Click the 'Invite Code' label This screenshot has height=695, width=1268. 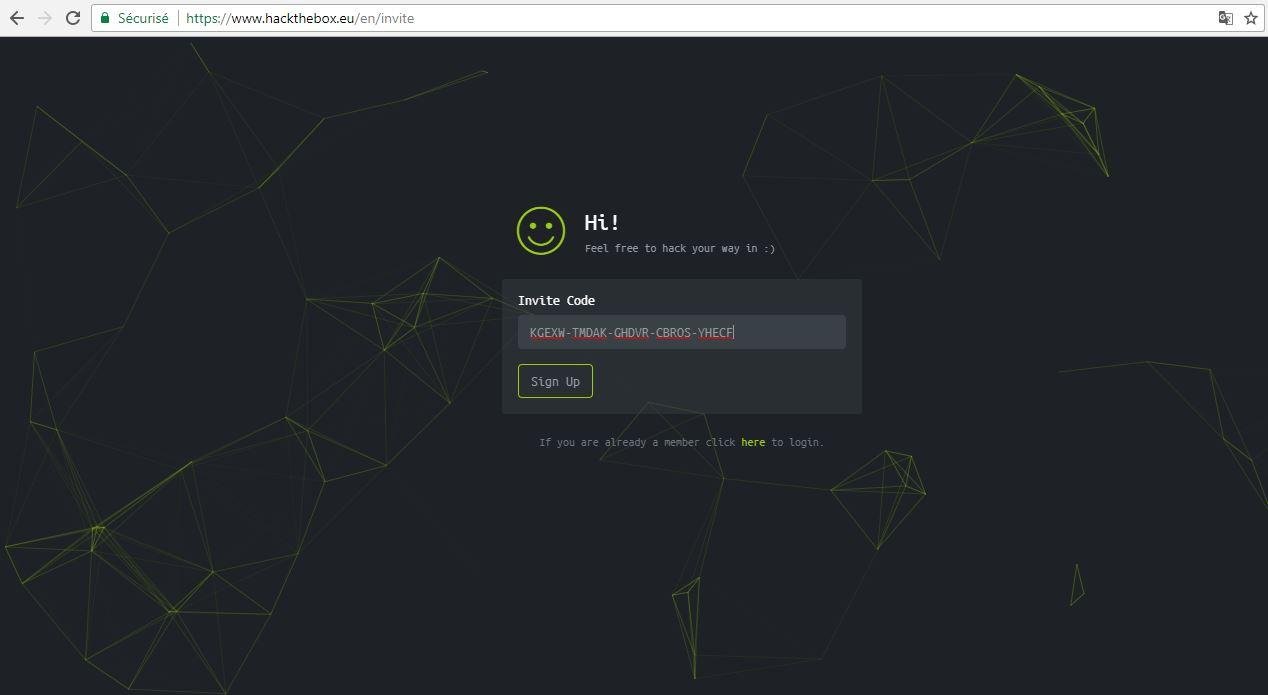[x=556, y=300]
